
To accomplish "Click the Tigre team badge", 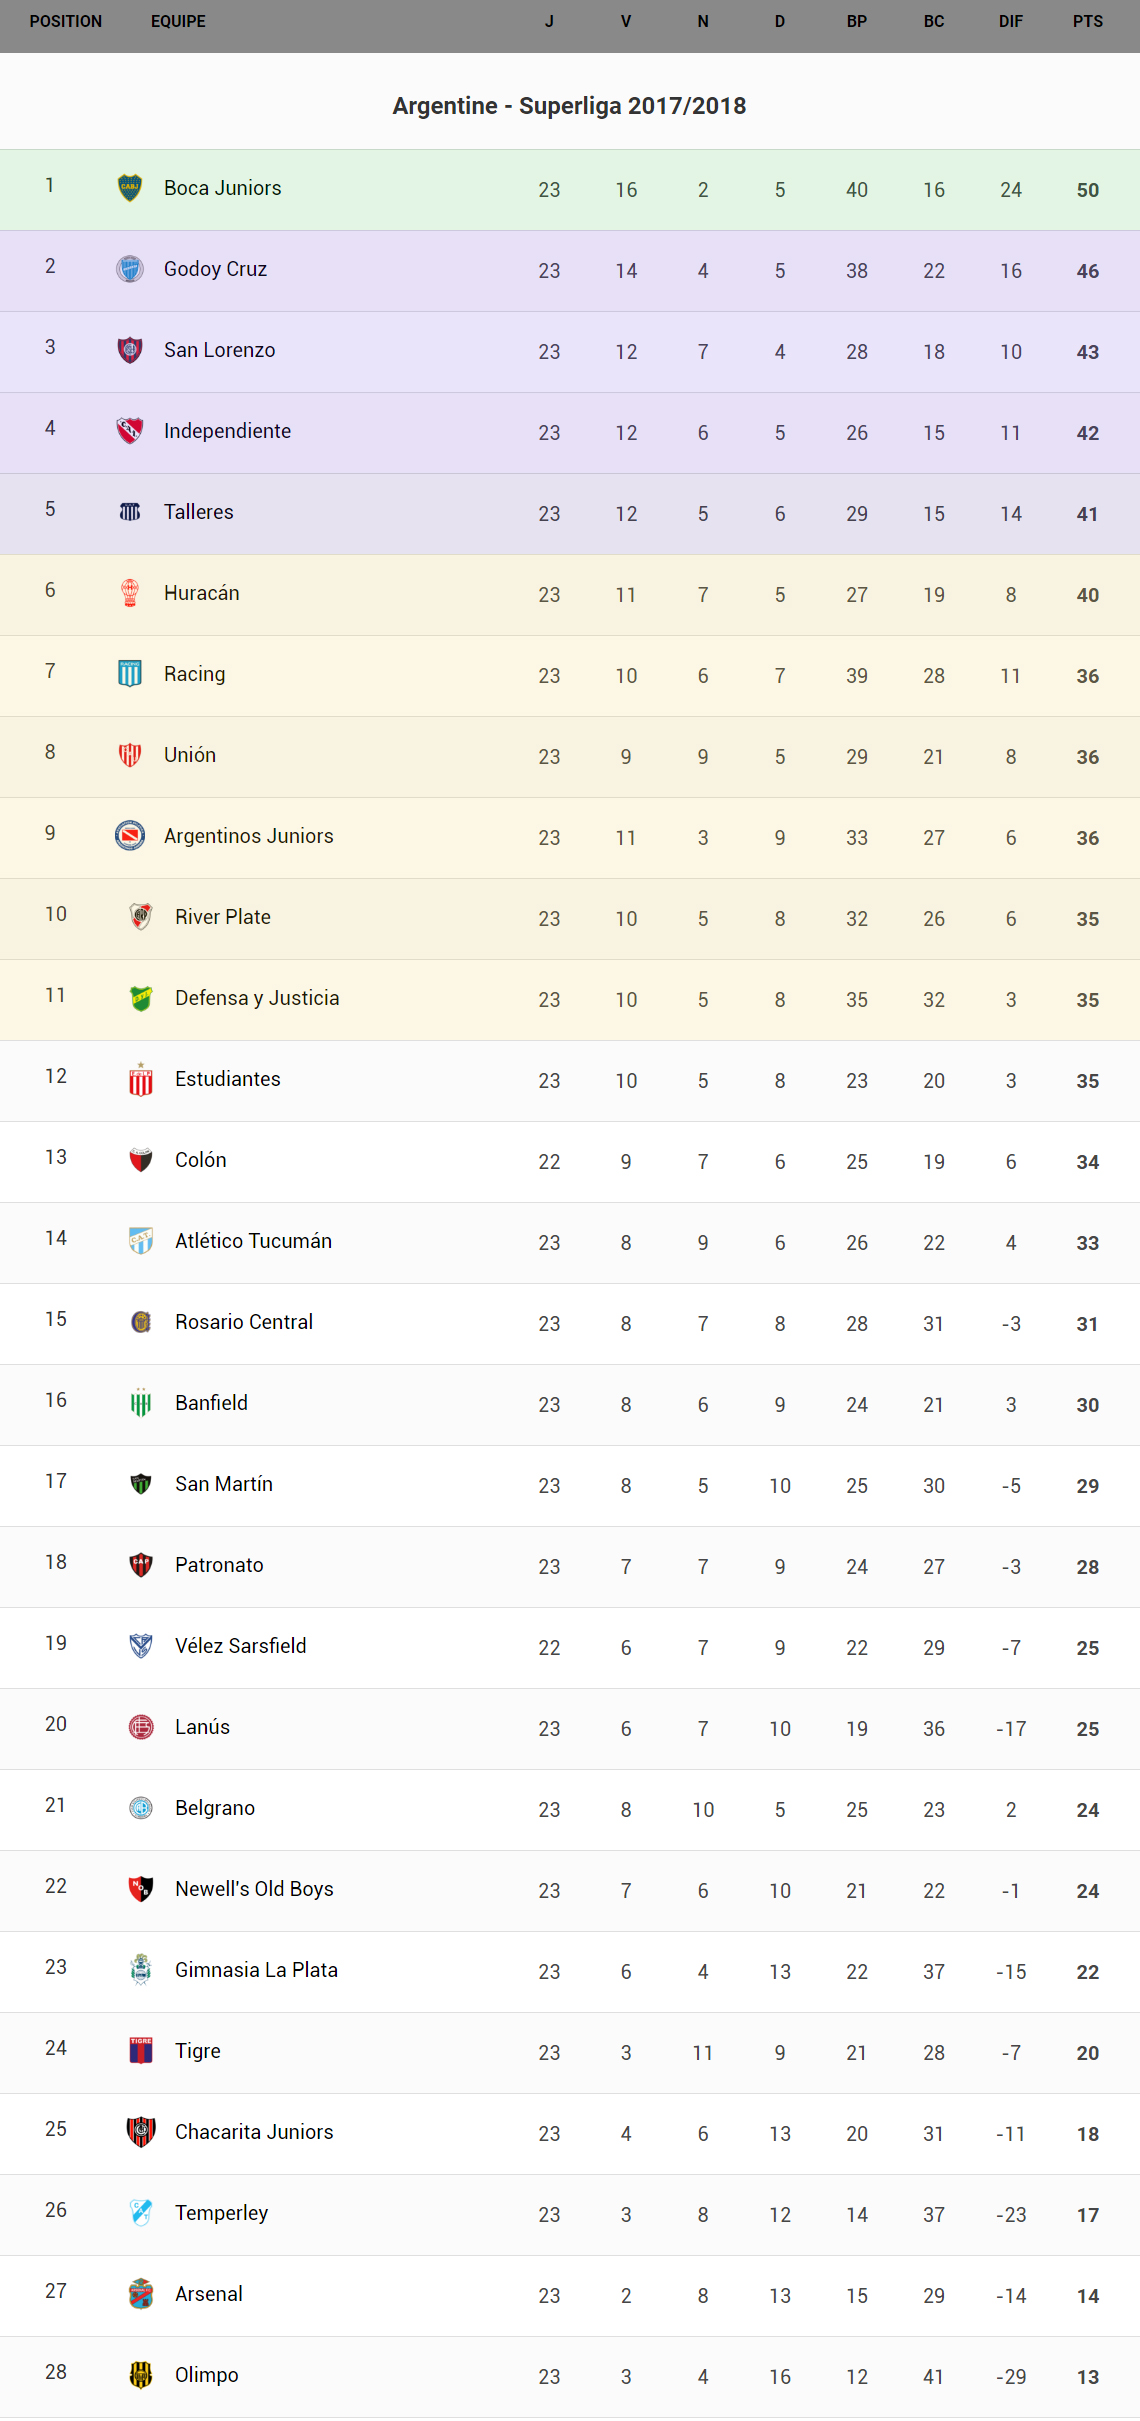I will point(141,2051).
